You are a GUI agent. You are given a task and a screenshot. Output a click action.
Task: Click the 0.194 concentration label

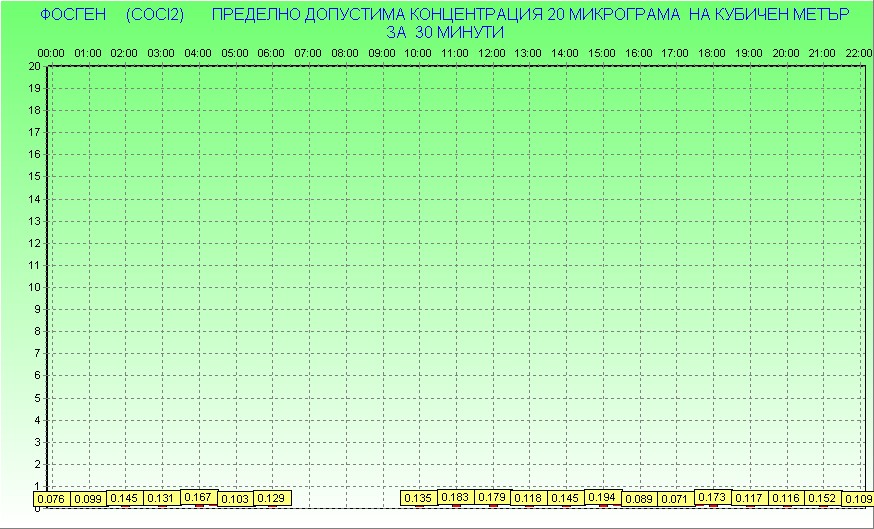[x=602, y=497]
